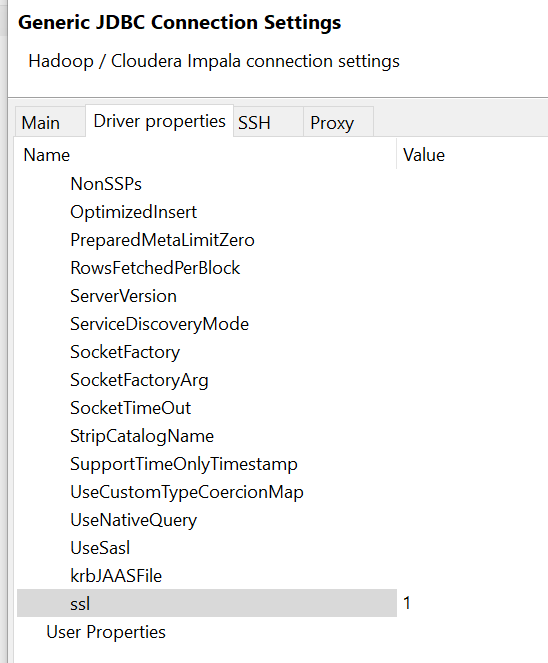548x663 pixels.
Task: Select the ServerVersion property
Action: [123, 296]
